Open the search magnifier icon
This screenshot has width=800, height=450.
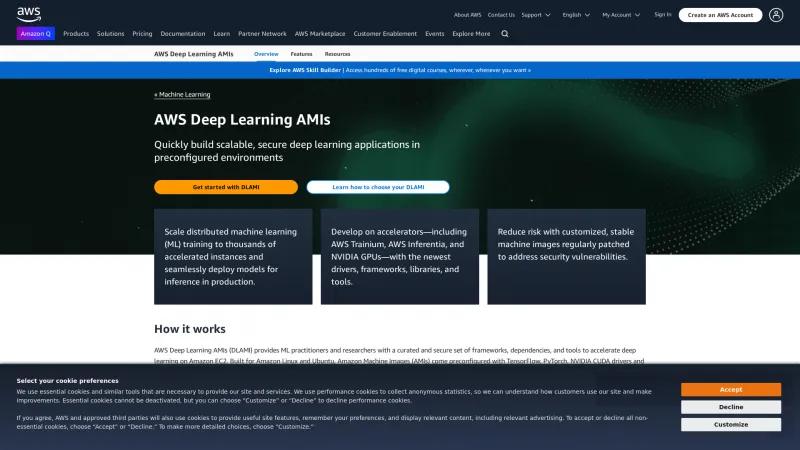click(505, 34)
